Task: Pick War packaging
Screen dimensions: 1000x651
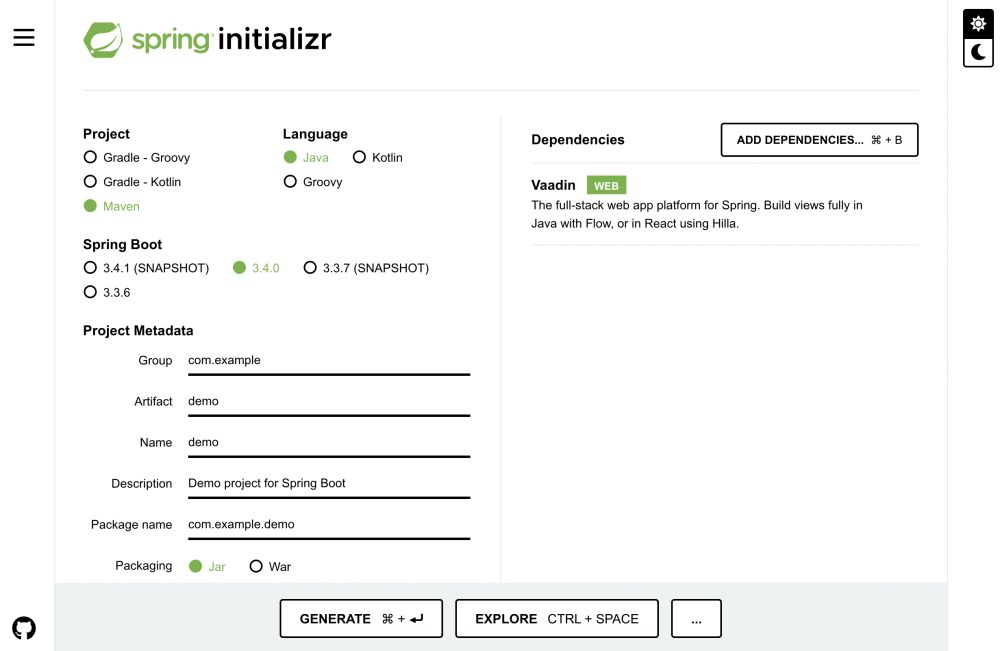Action: coord(270,566)
